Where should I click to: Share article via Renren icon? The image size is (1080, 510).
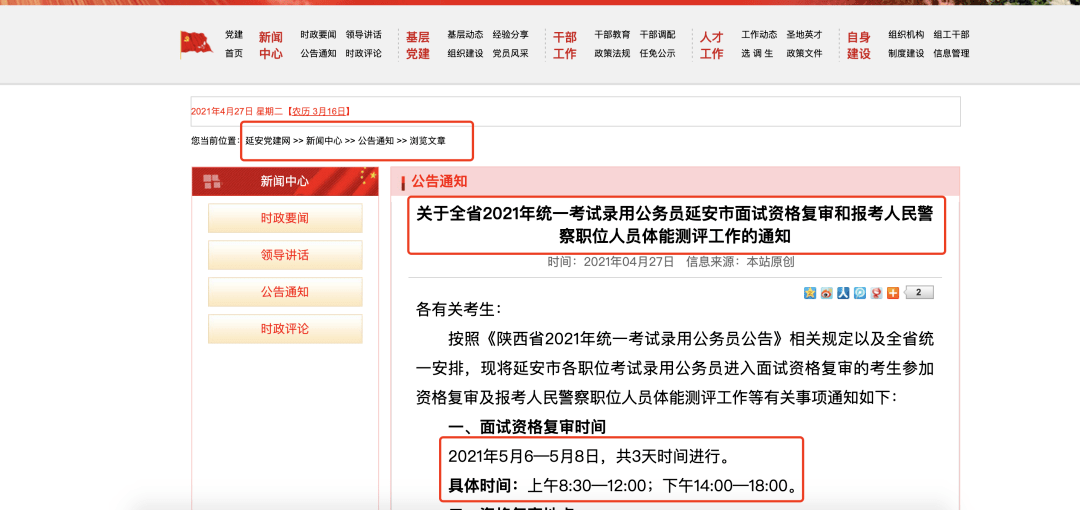pos(843,293)
